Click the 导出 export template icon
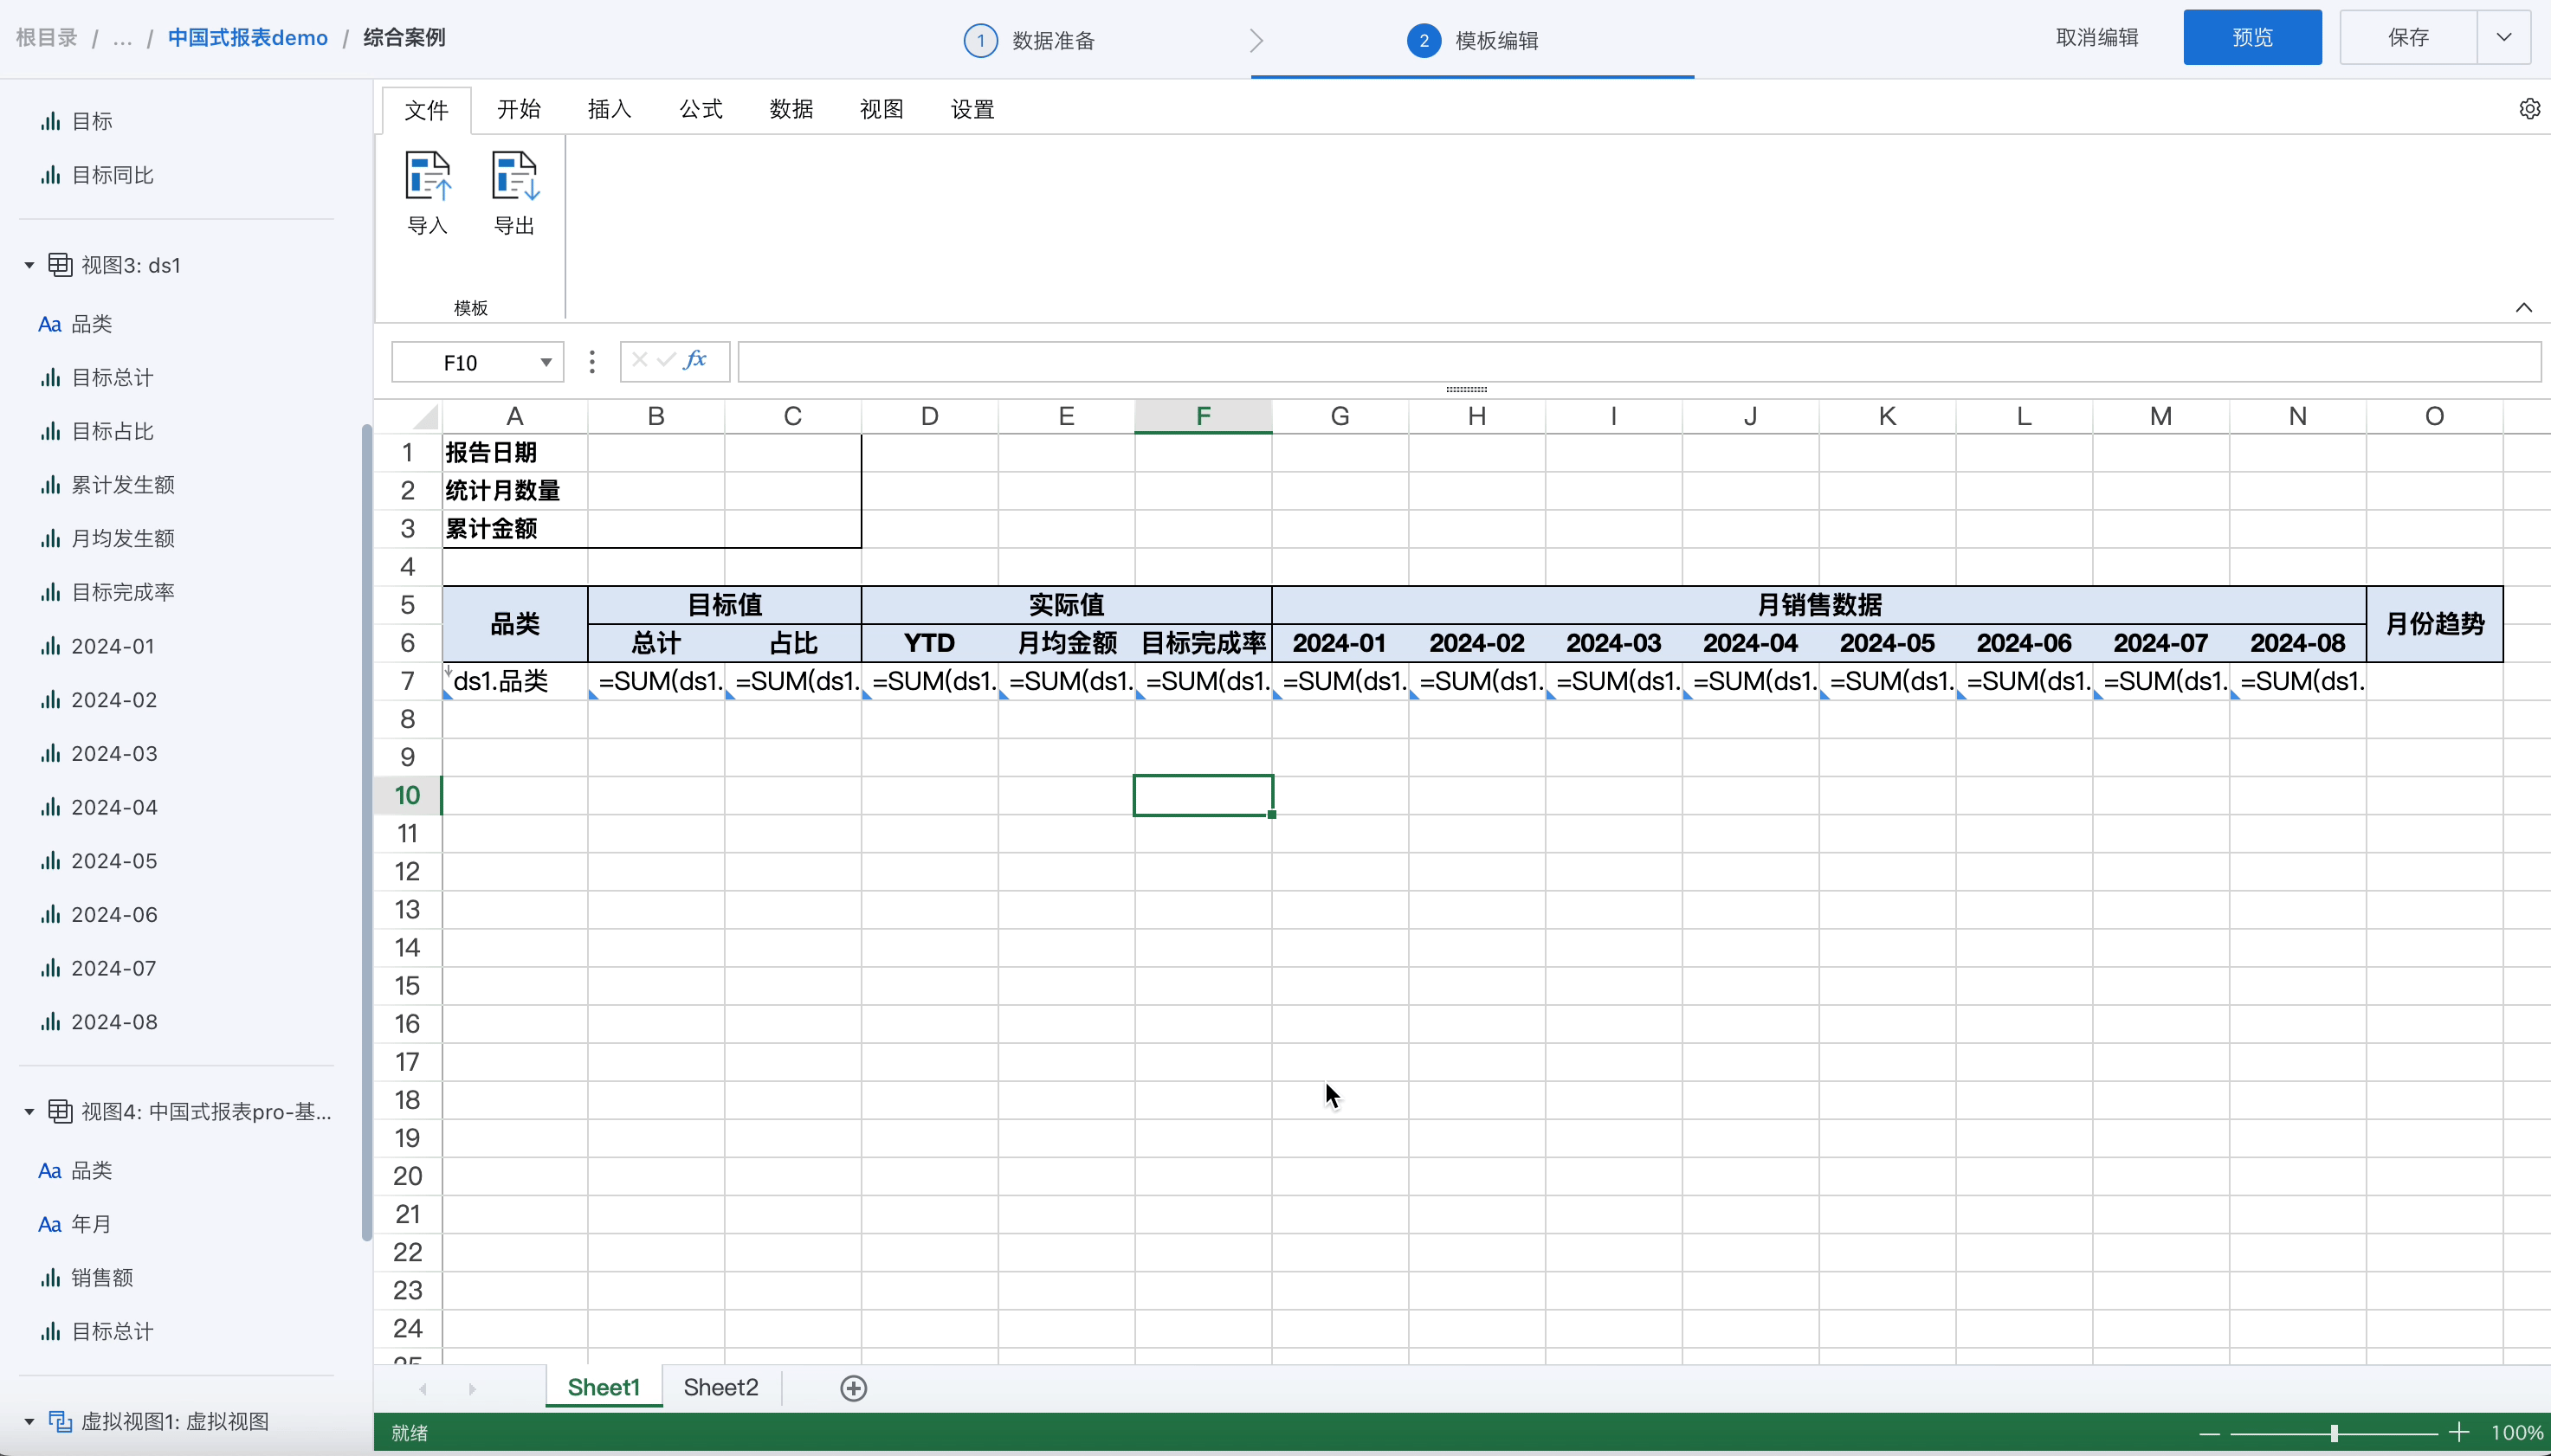 pos(515,177)
